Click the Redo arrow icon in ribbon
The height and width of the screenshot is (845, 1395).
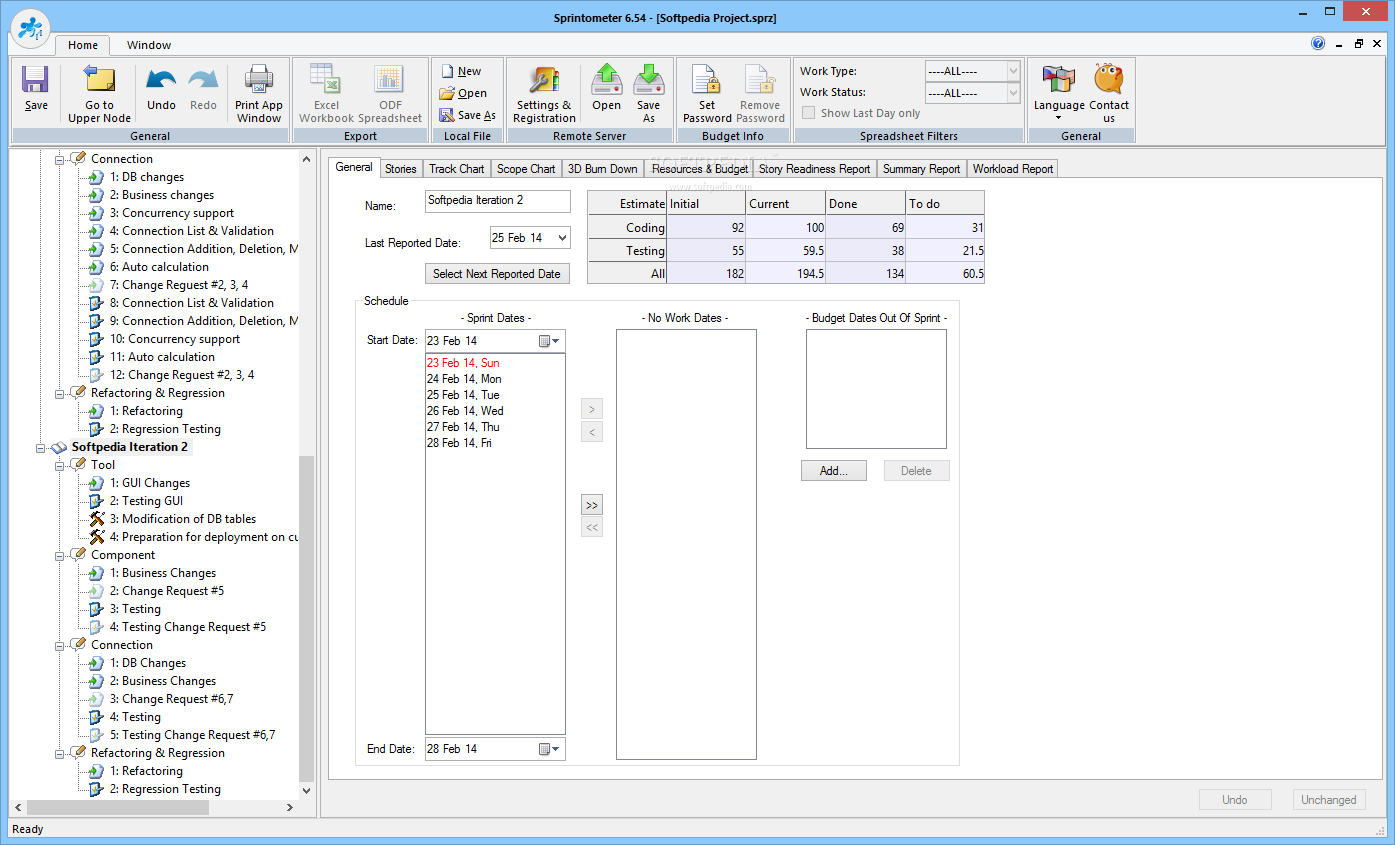(x=203, y=80)
